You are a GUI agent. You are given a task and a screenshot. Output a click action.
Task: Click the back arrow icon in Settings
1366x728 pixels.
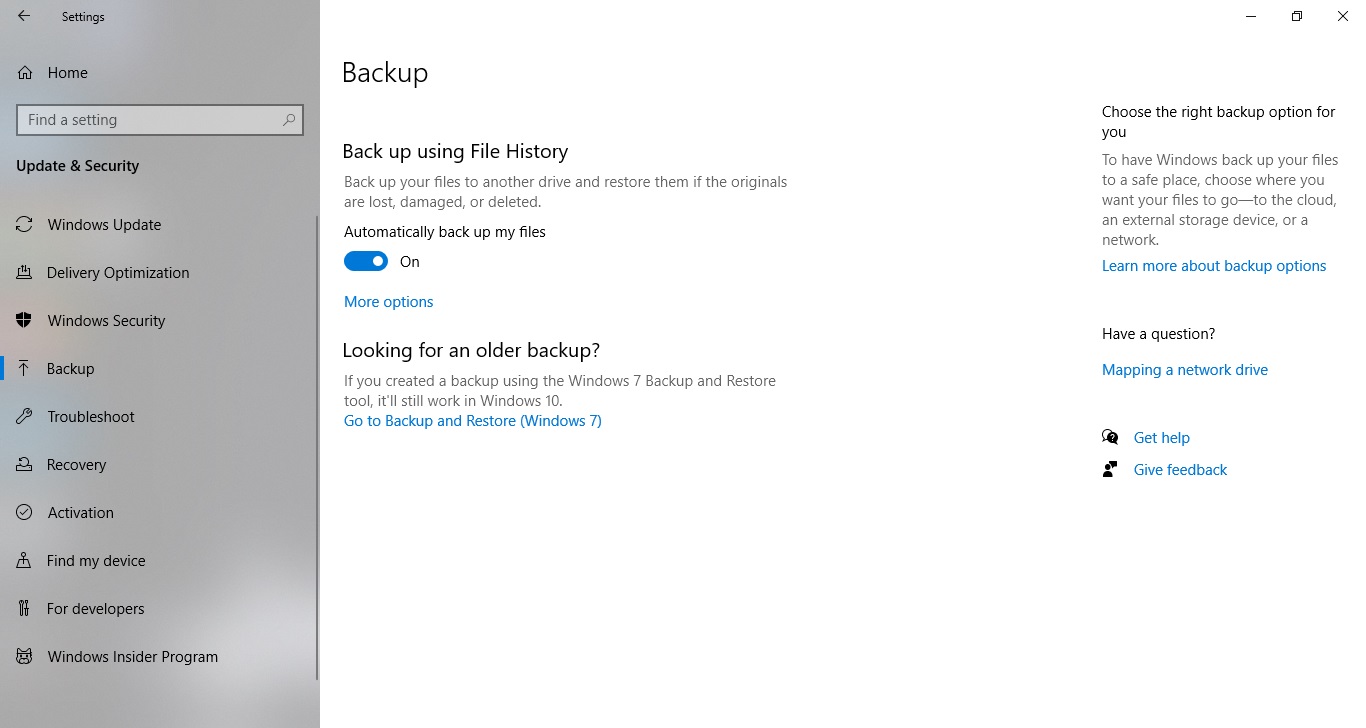point(24,16)
